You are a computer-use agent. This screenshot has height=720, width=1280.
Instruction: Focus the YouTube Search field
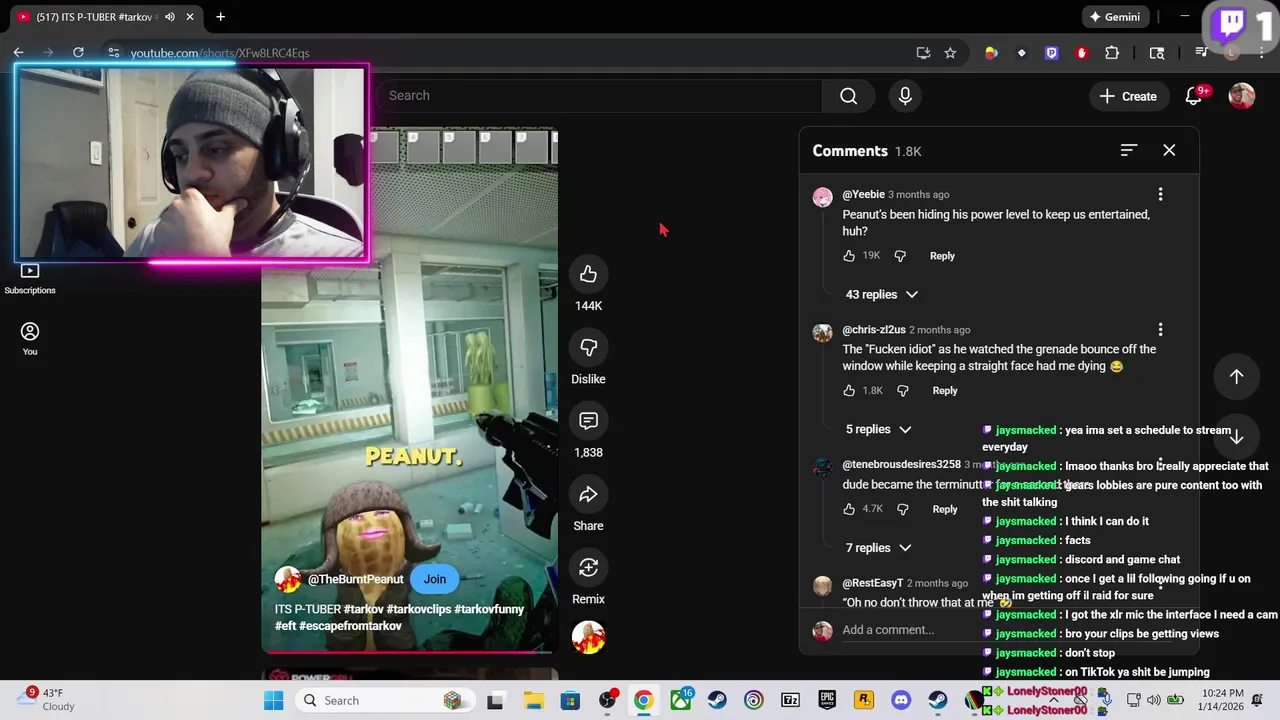pyautogui.click(x=600, y=96)
